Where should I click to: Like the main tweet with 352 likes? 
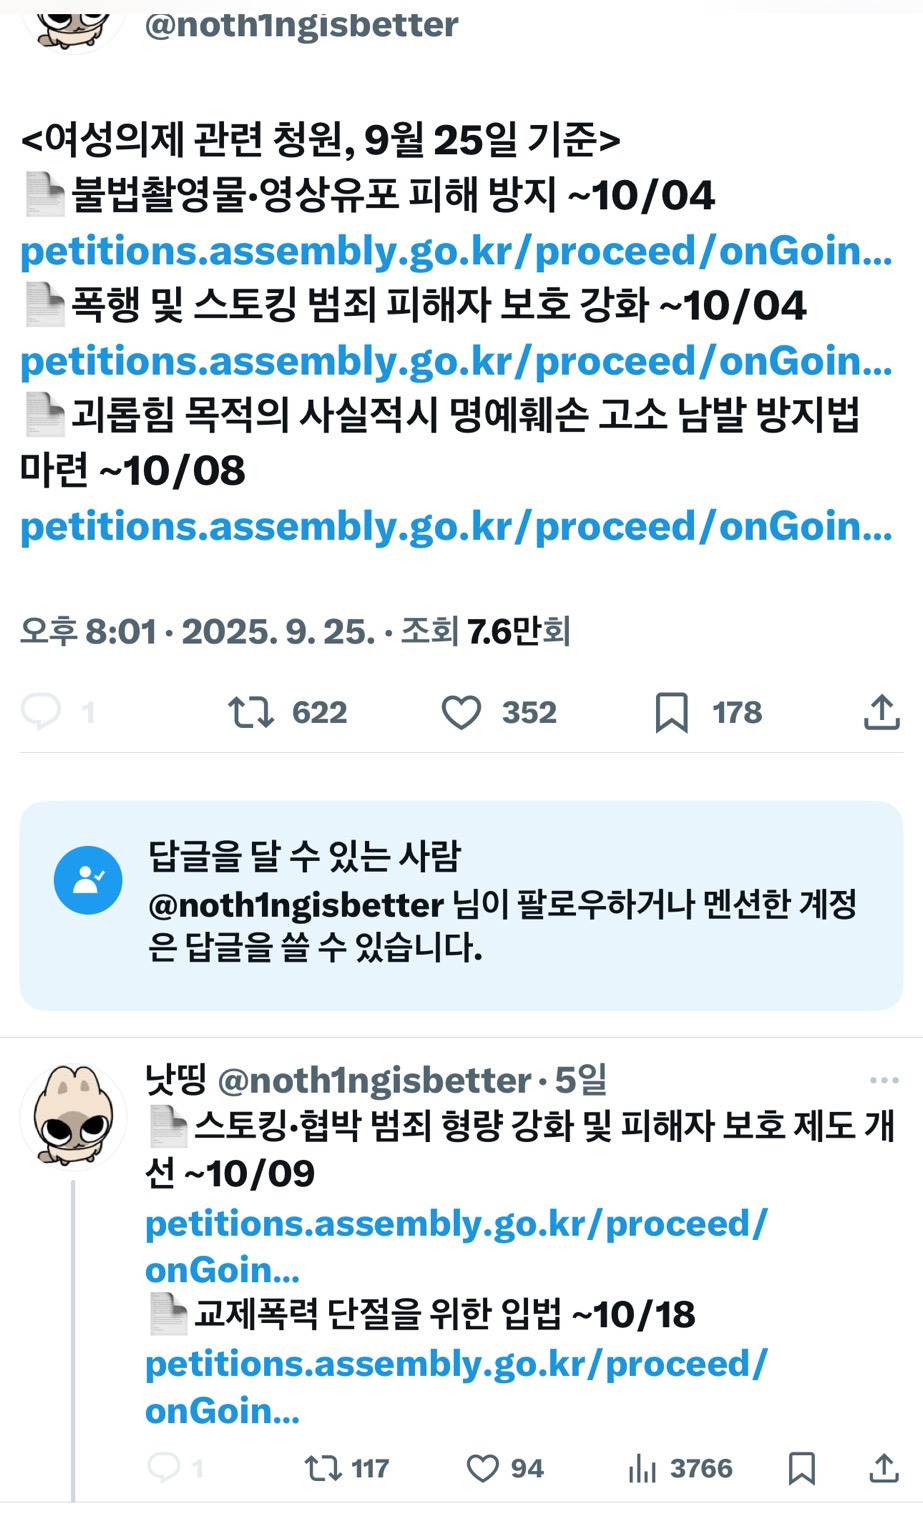[x=461, y=712]
